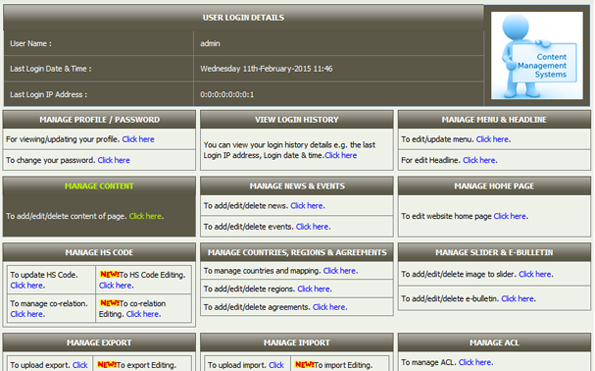Image resolution: width=595 pixels, height=371 pixels.
Task: Open the edit Headline link
Action: 479,160
